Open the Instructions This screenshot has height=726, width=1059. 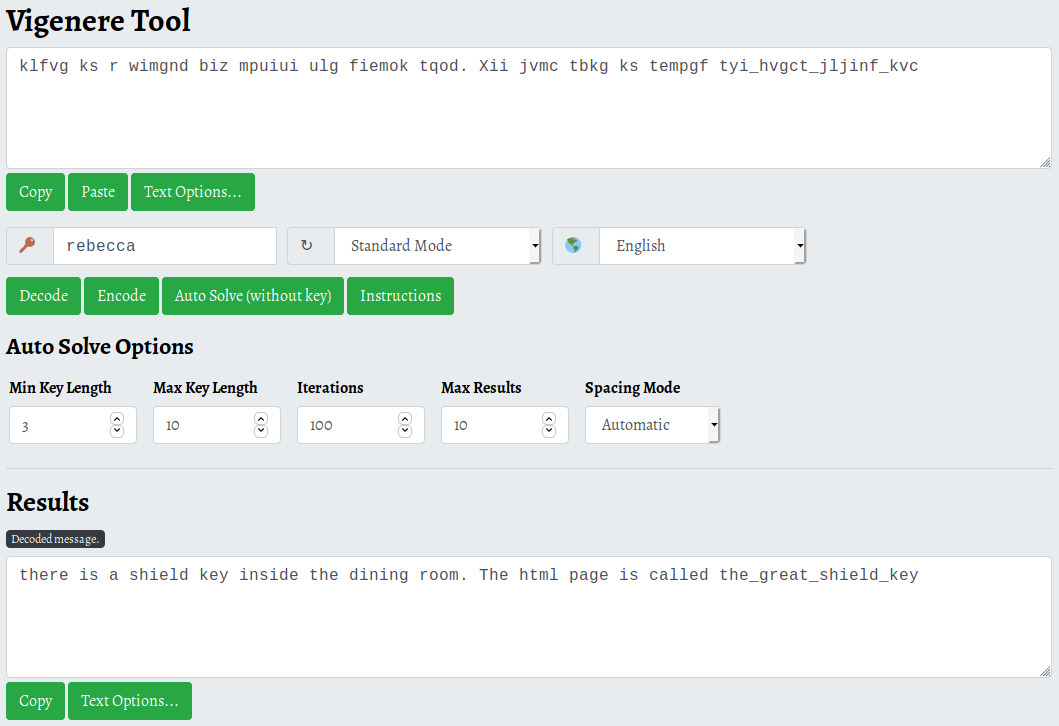(400, 296)
